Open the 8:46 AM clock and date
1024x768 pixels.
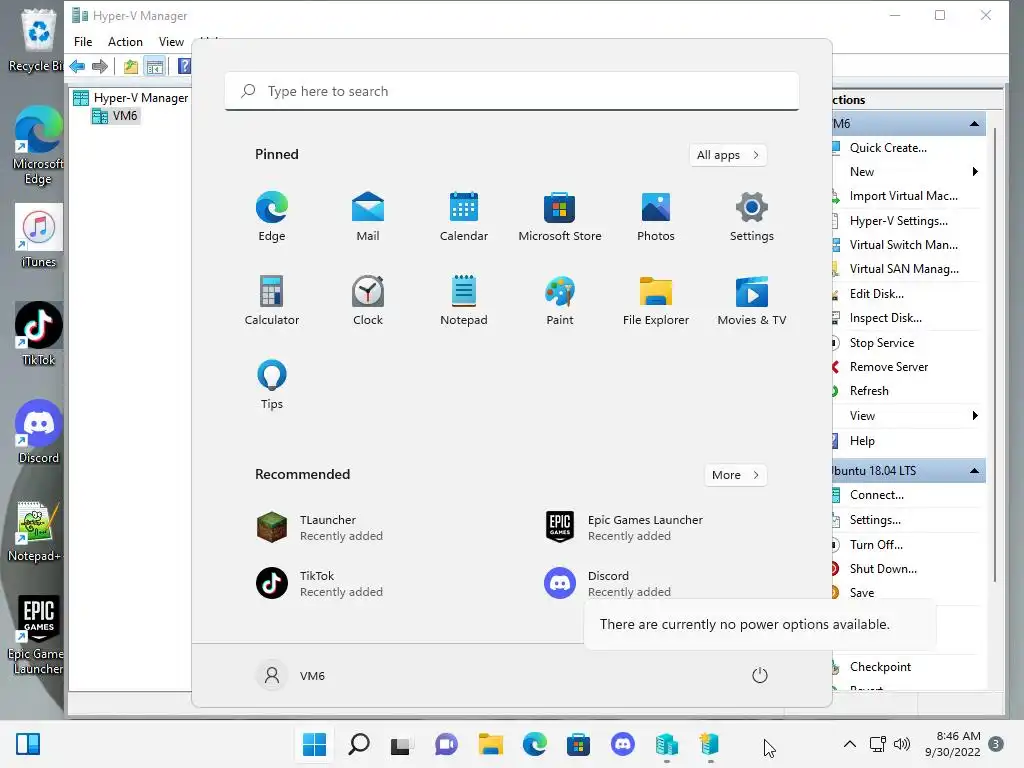click(x=952, y=744)
